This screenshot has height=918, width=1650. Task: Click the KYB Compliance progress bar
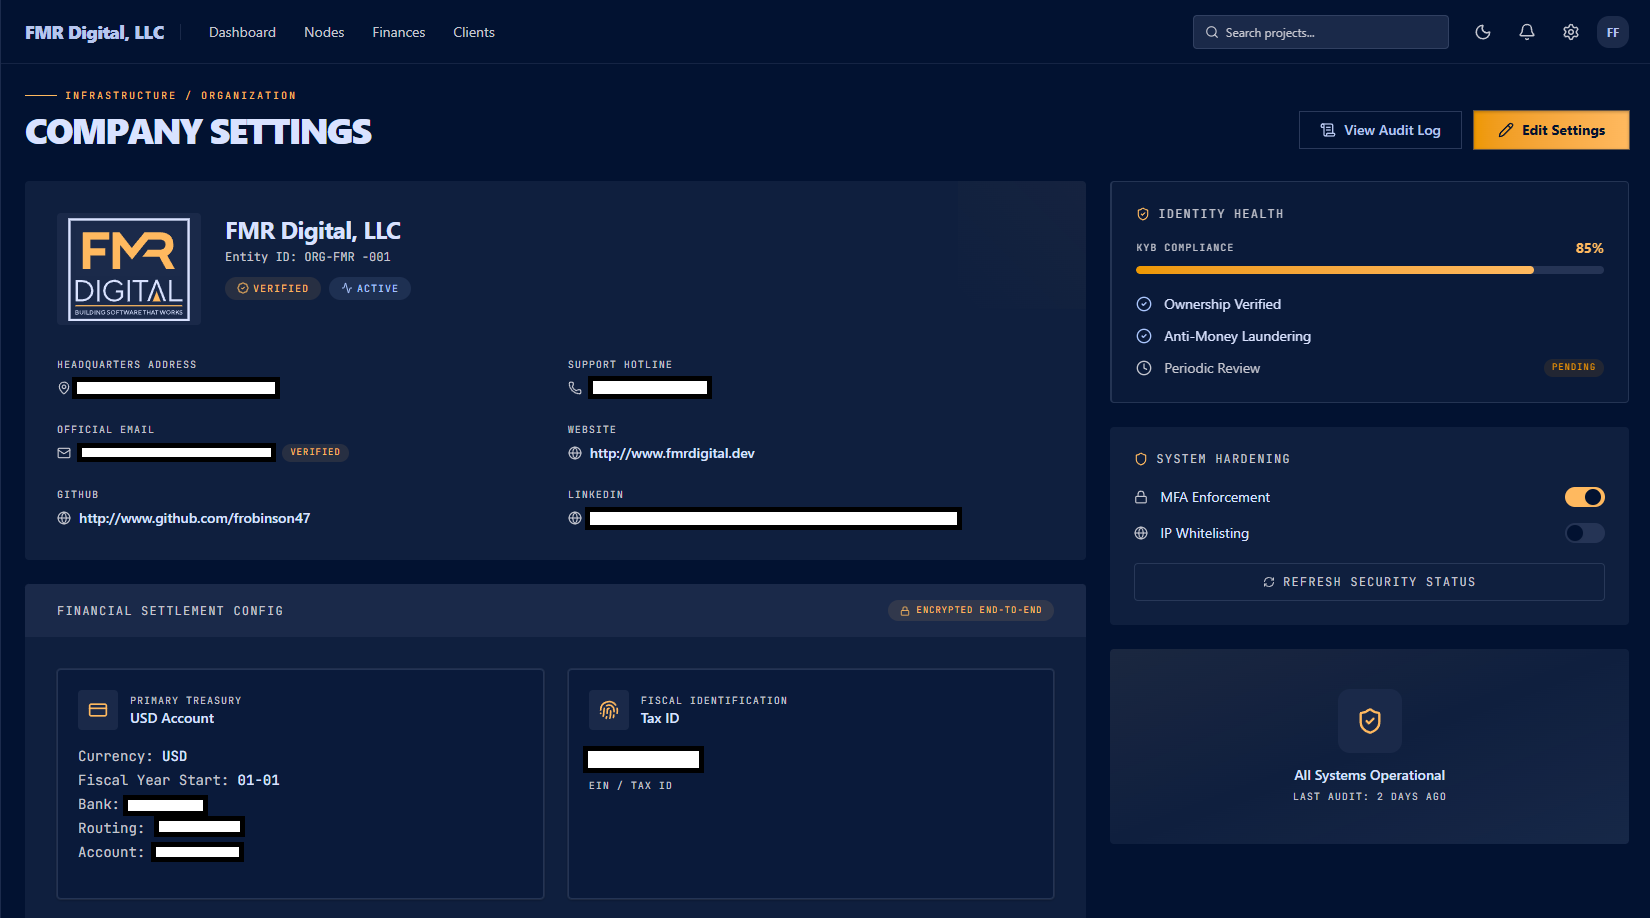pyautogui.click(x=1369, y=270)
